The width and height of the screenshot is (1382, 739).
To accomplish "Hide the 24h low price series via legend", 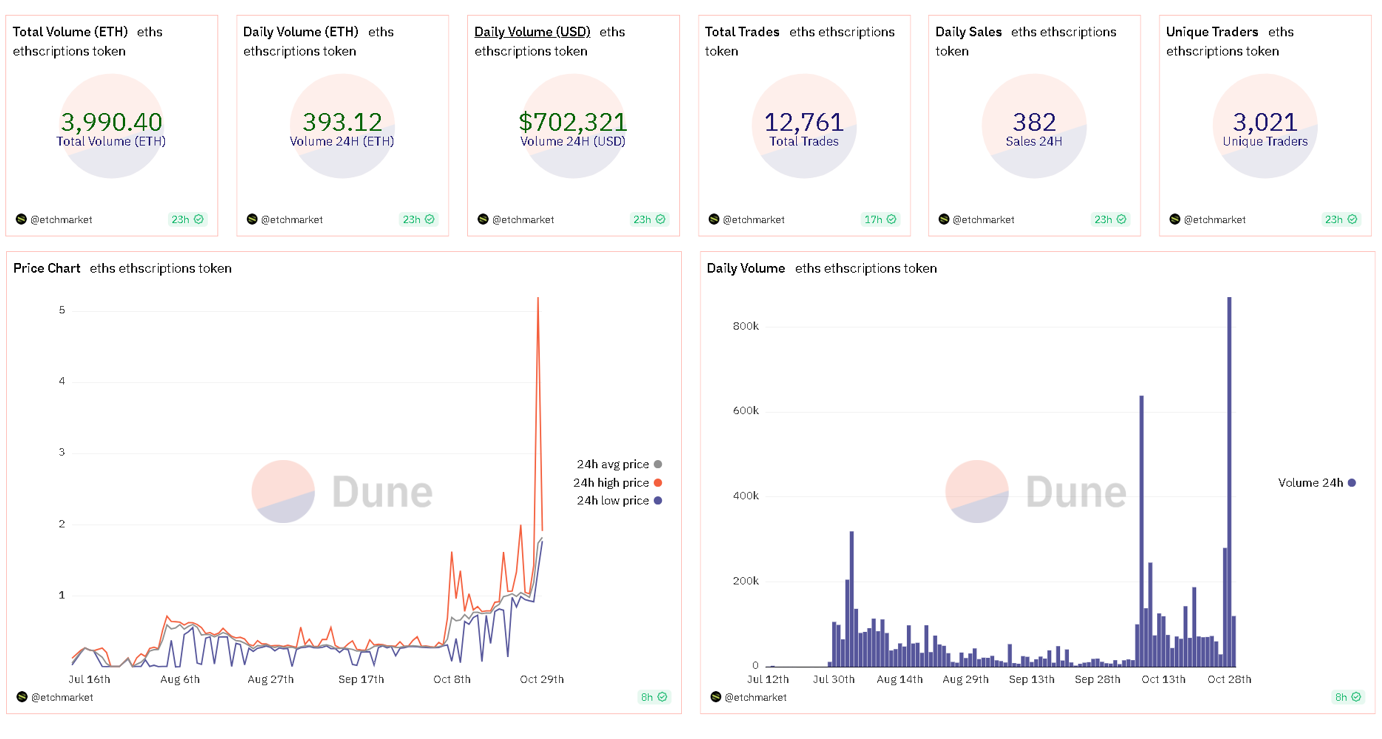I will point(613,500).
